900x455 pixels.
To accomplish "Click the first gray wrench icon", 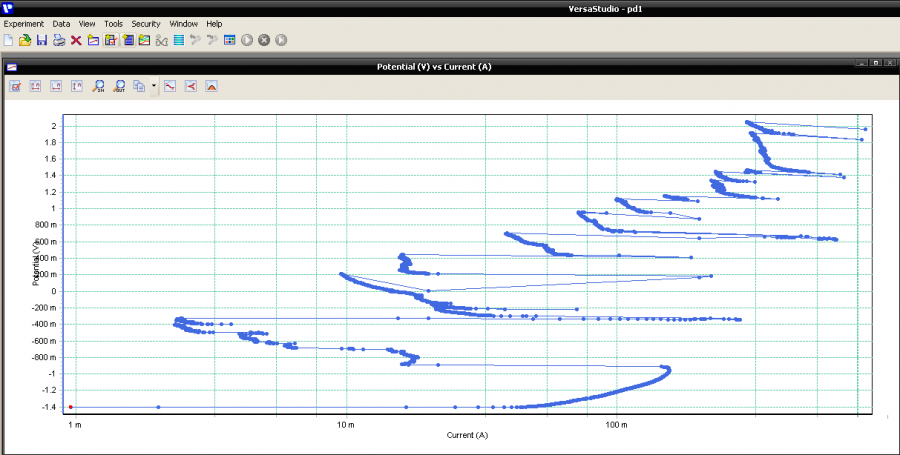I will (195, 40).
